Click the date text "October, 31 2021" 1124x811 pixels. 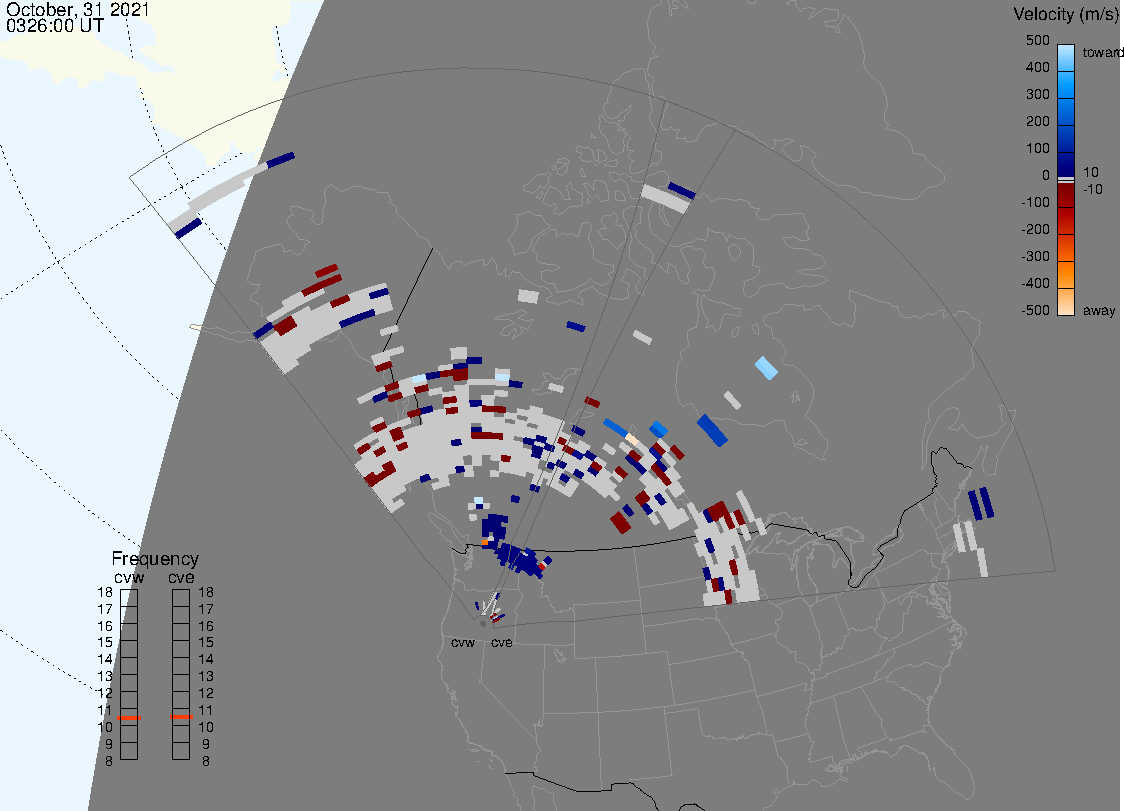[77, 9]
